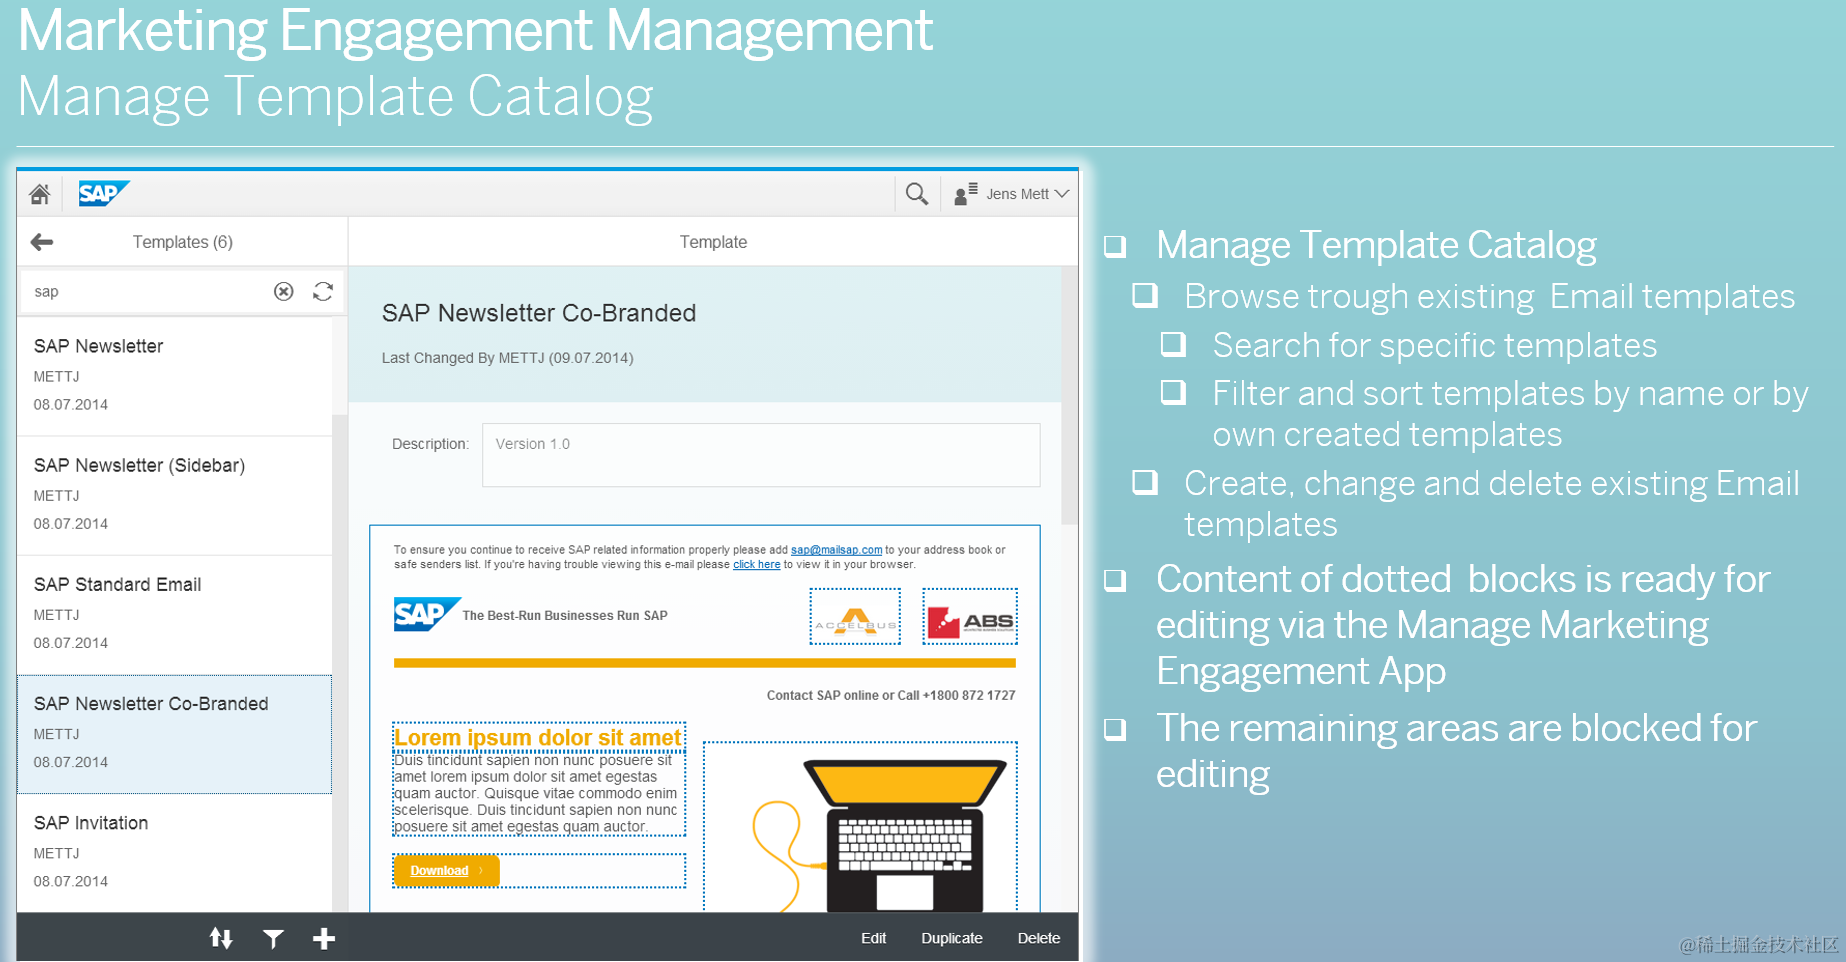Click the Contact SAP online text
This screenshot has height=962, width=1846.
coord(891,695)
